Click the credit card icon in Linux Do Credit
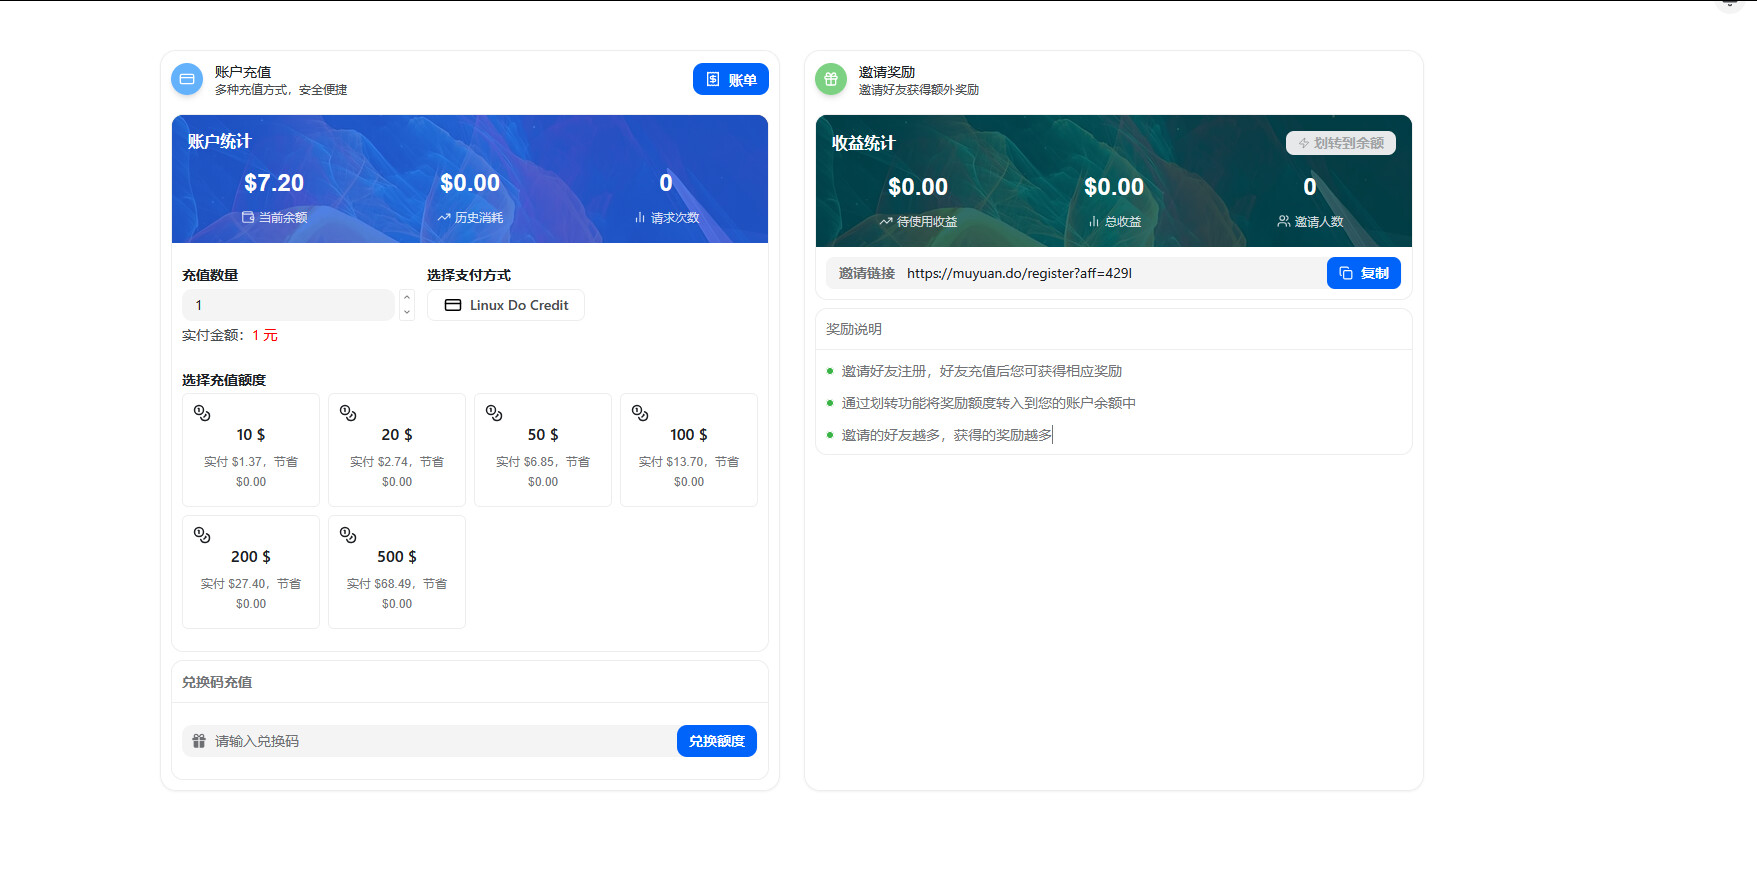 453,305
